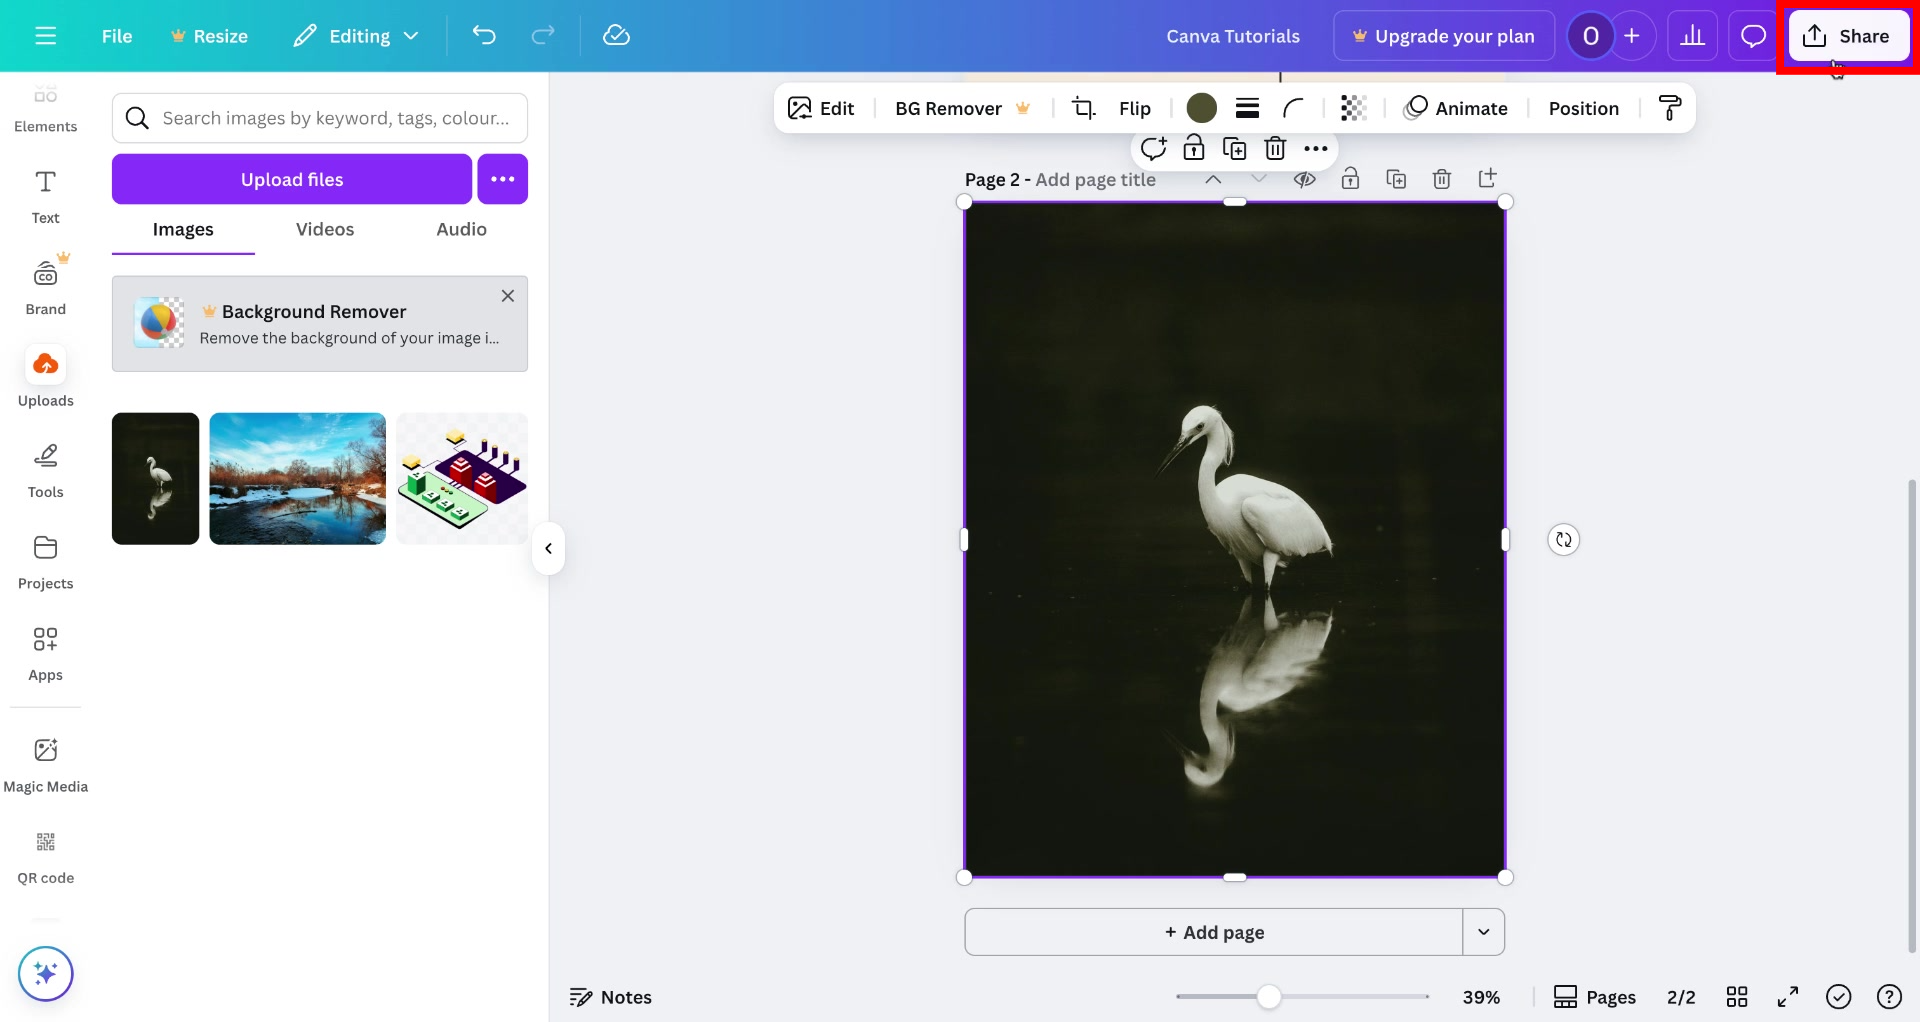Toggle the transparency checkerboard setting

(1353, 107)
